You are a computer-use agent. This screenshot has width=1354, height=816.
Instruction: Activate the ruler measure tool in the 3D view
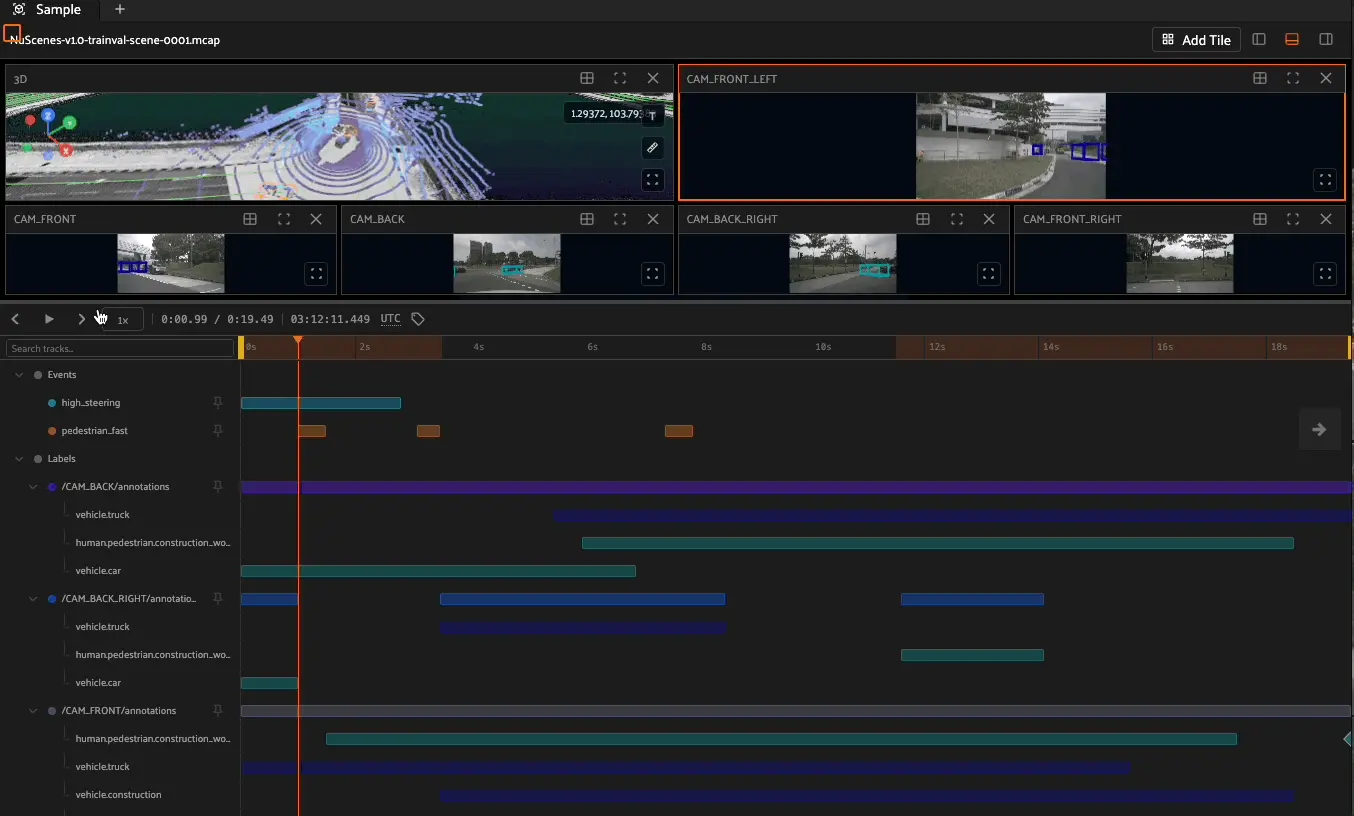point(652,148)
